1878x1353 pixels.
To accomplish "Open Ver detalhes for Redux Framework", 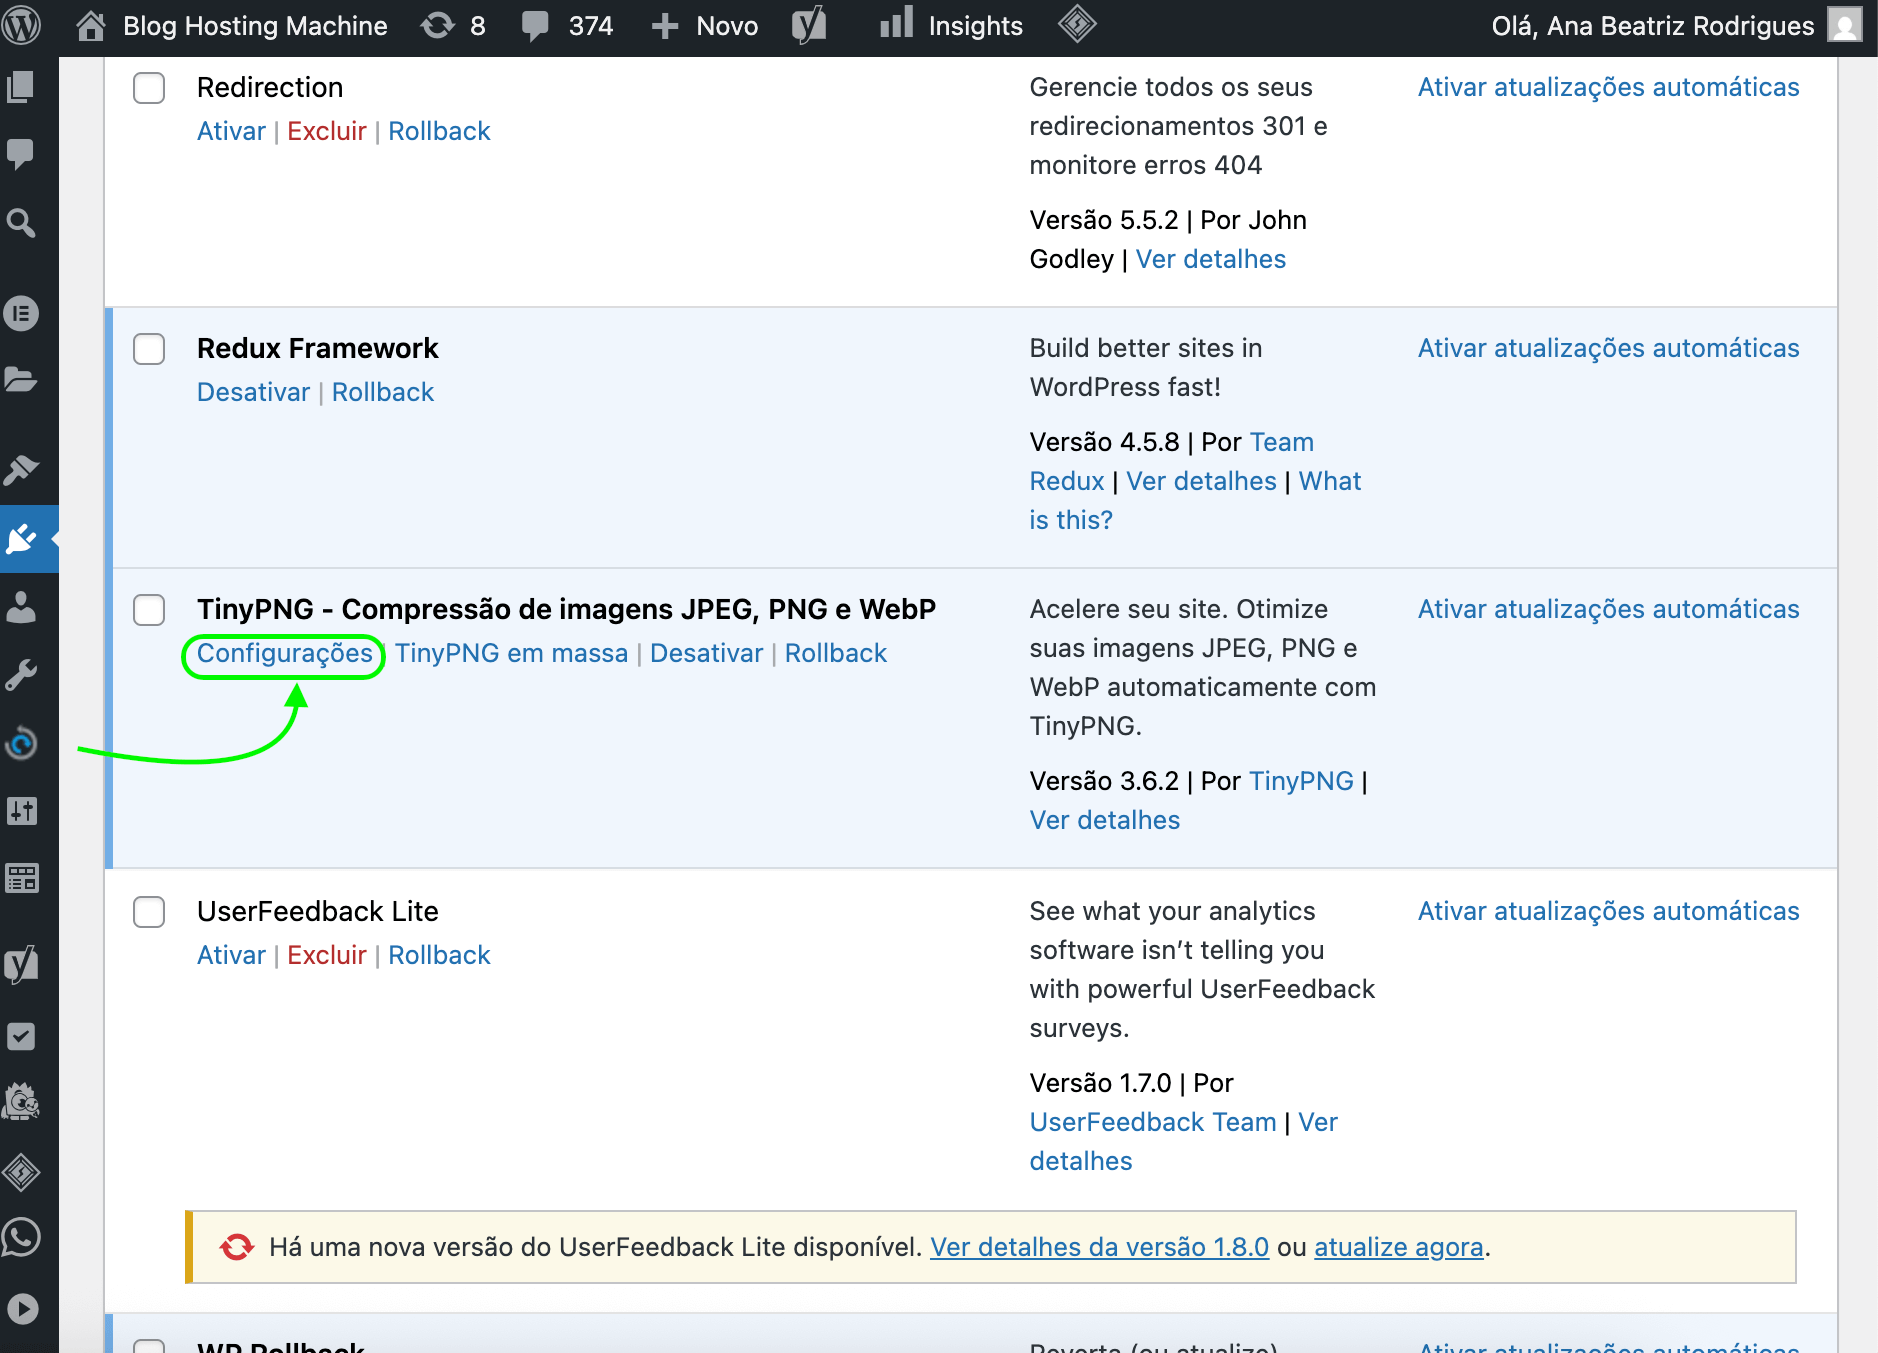I will [x=1201, y=481].
